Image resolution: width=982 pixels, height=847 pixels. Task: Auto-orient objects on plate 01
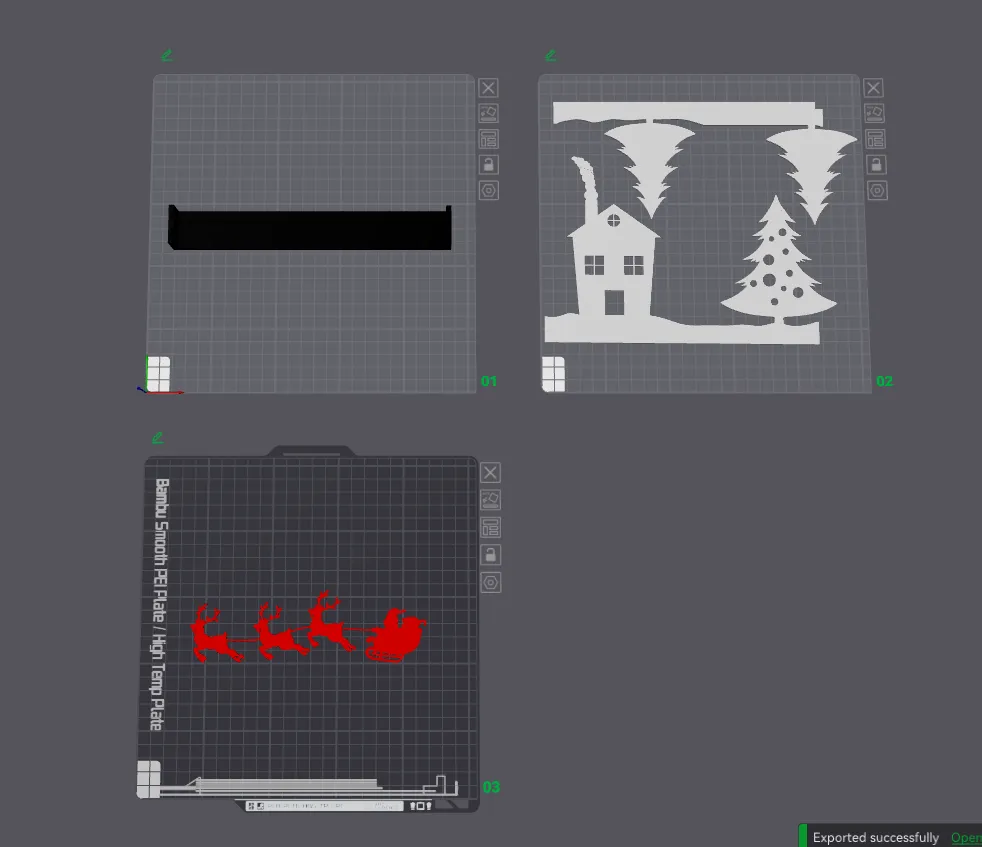tap(488, 113)
